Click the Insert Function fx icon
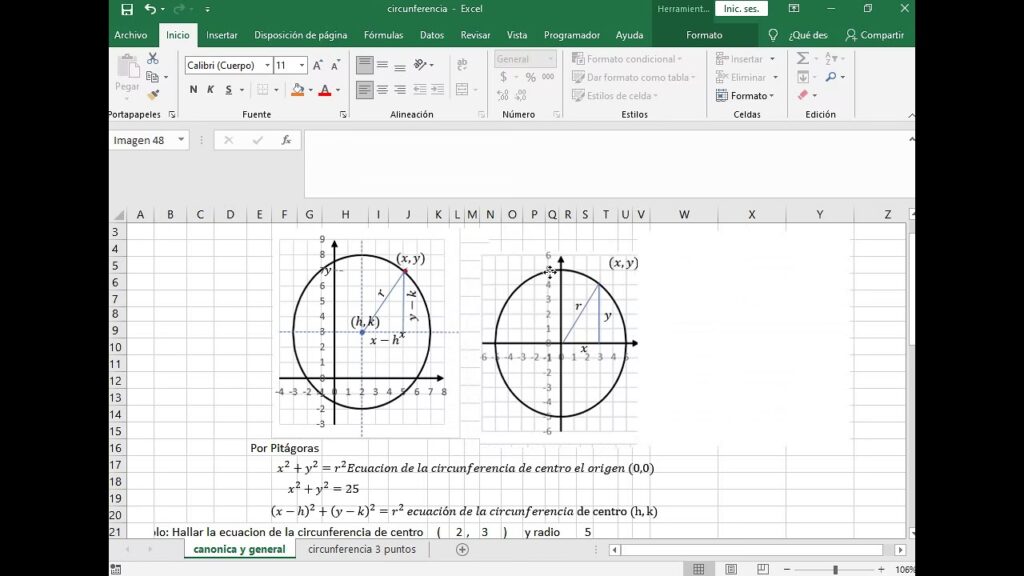The width and height of the screenshot is (1024, 576). click(x=286, y=140)
